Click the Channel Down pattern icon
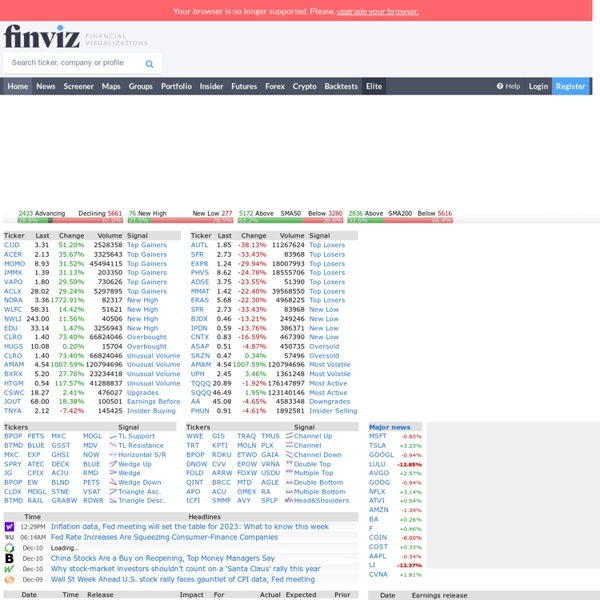 289,455
